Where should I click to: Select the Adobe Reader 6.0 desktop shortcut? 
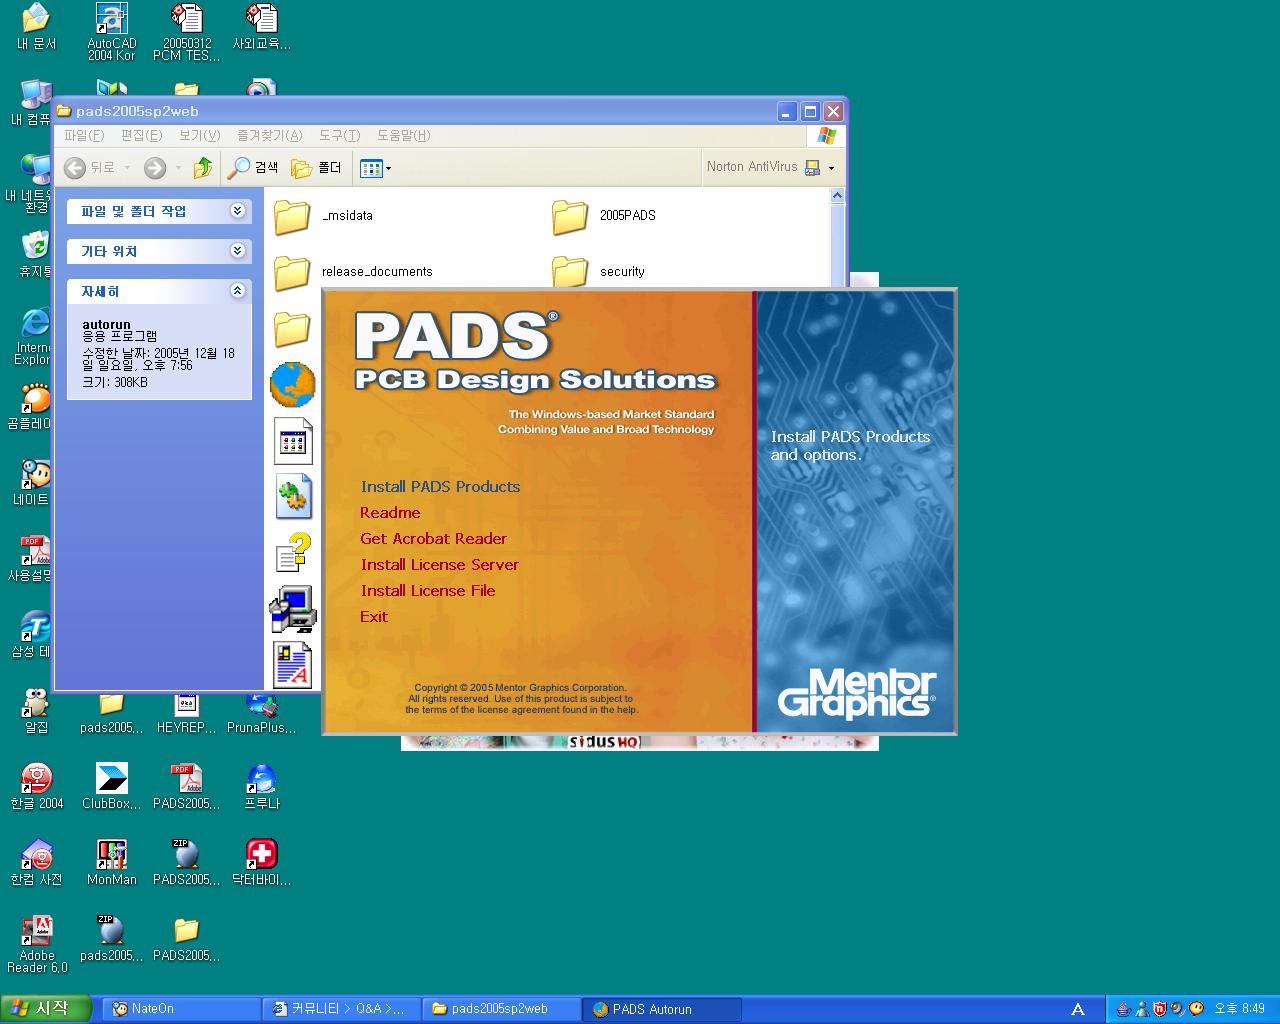pos(36,944)
